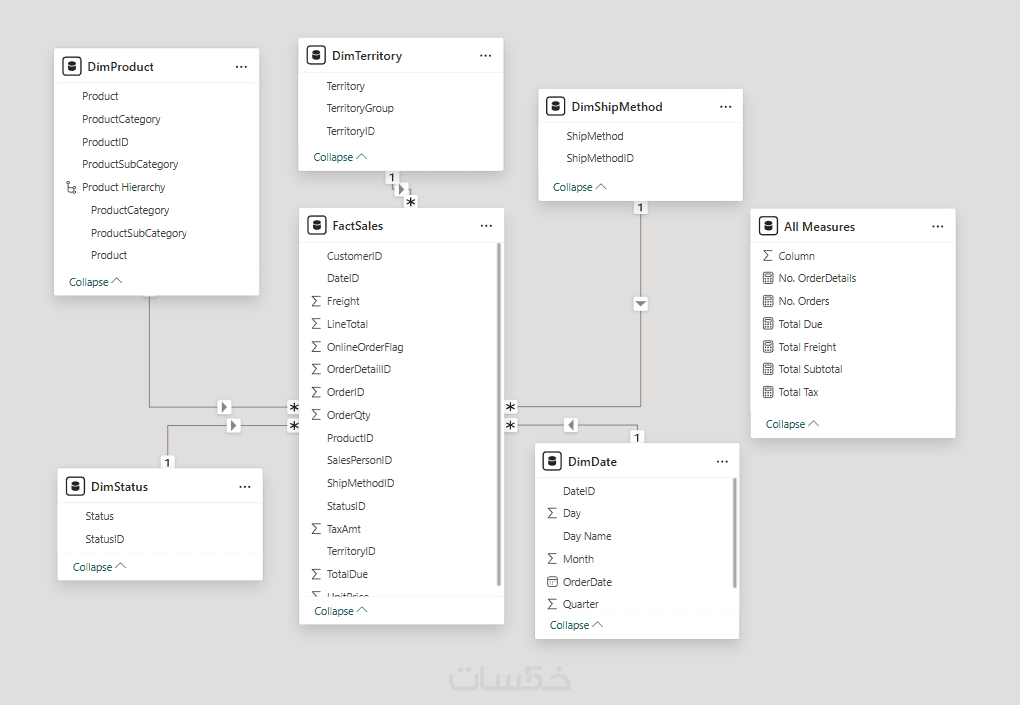Click the OrderDate calendar column icon
This screenshot has width=1020, height=705.
point(552,582)
